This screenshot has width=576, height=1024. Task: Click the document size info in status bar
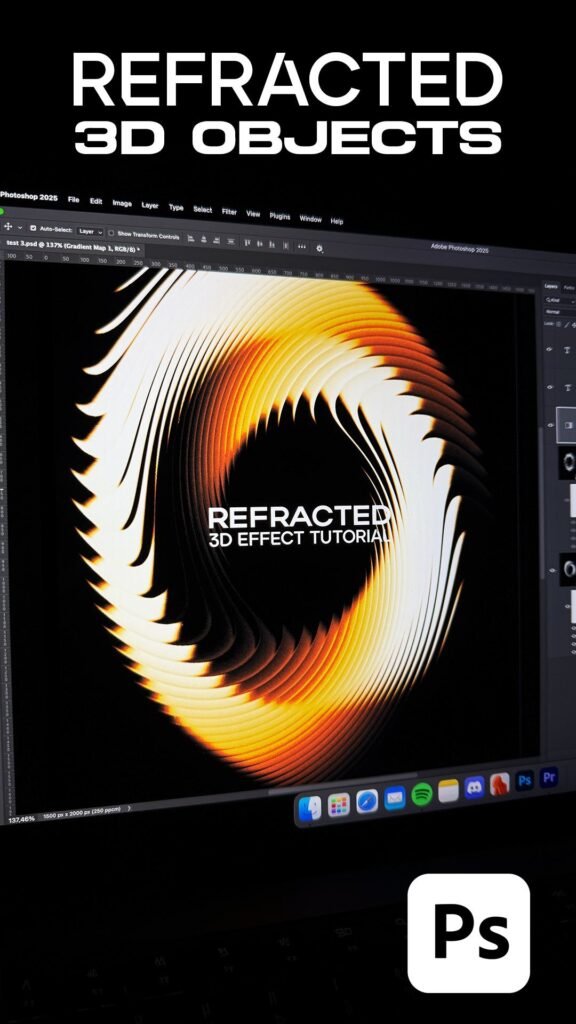pyautogui.click(x=82, y=813)
